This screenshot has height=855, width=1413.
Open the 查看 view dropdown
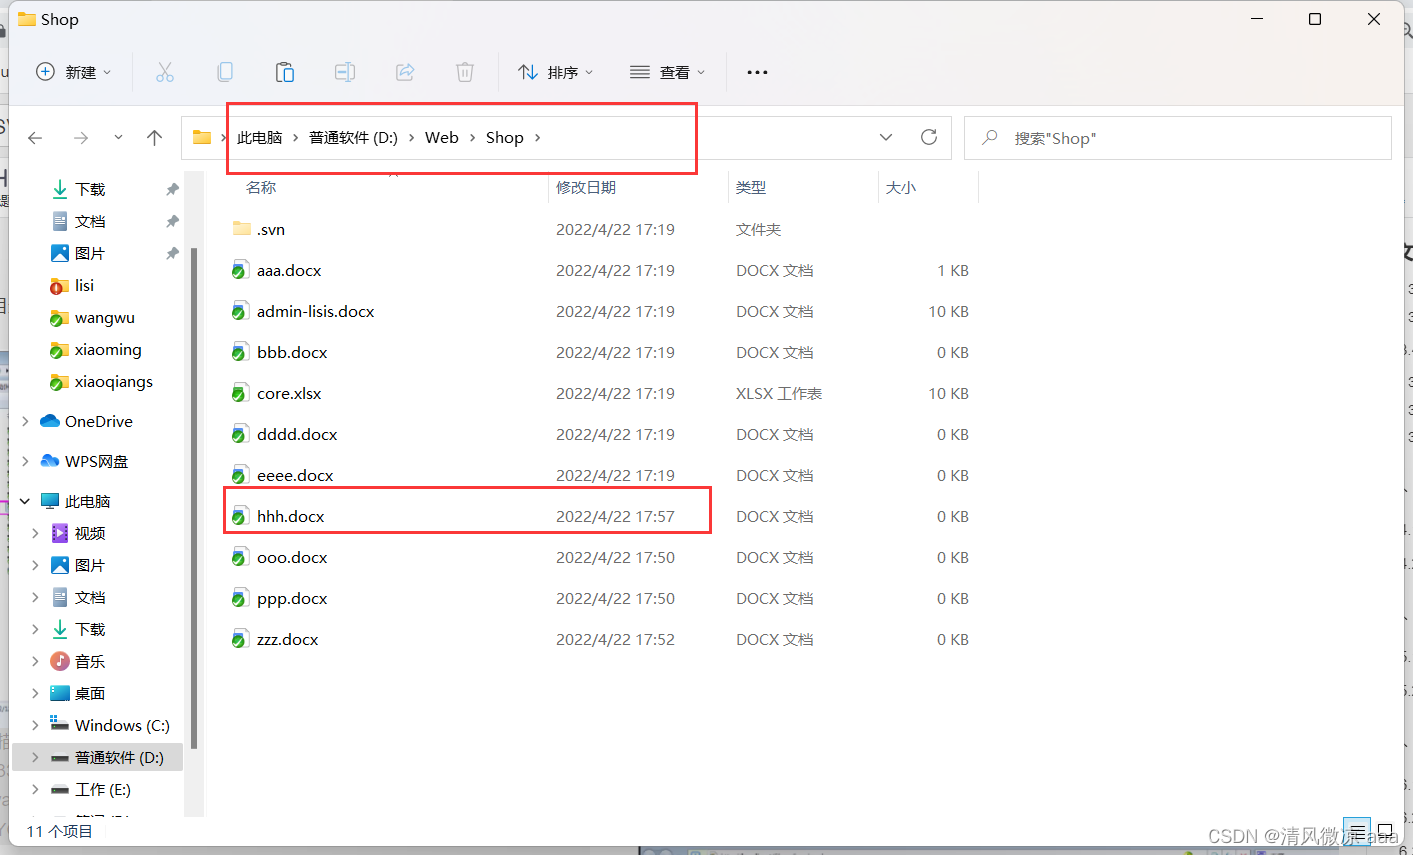tap(668, 72)
